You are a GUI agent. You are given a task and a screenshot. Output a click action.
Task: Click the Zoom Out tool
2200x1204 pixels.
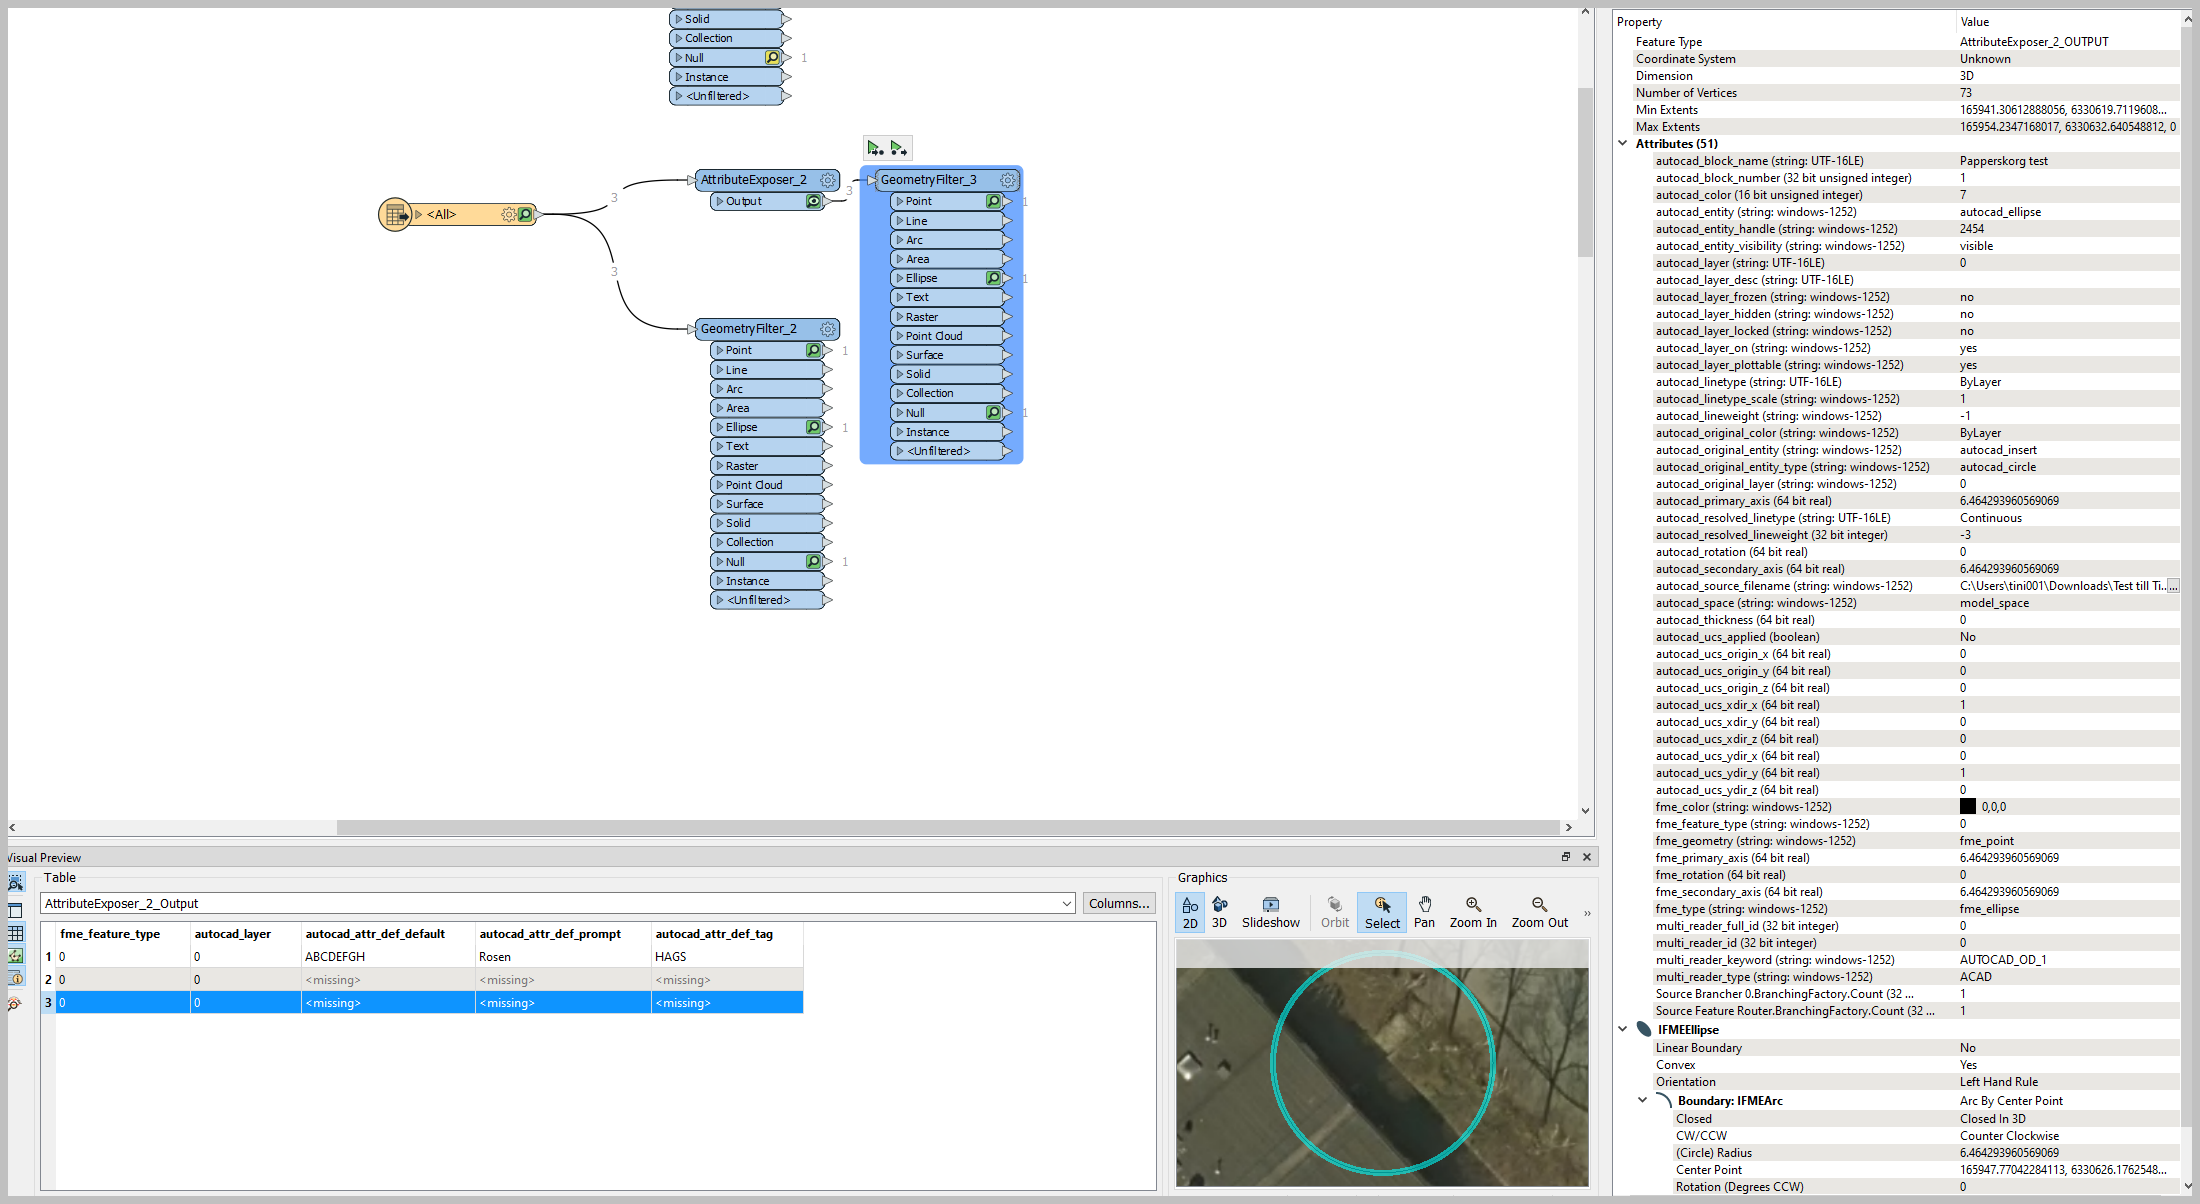pos(1540,912)
